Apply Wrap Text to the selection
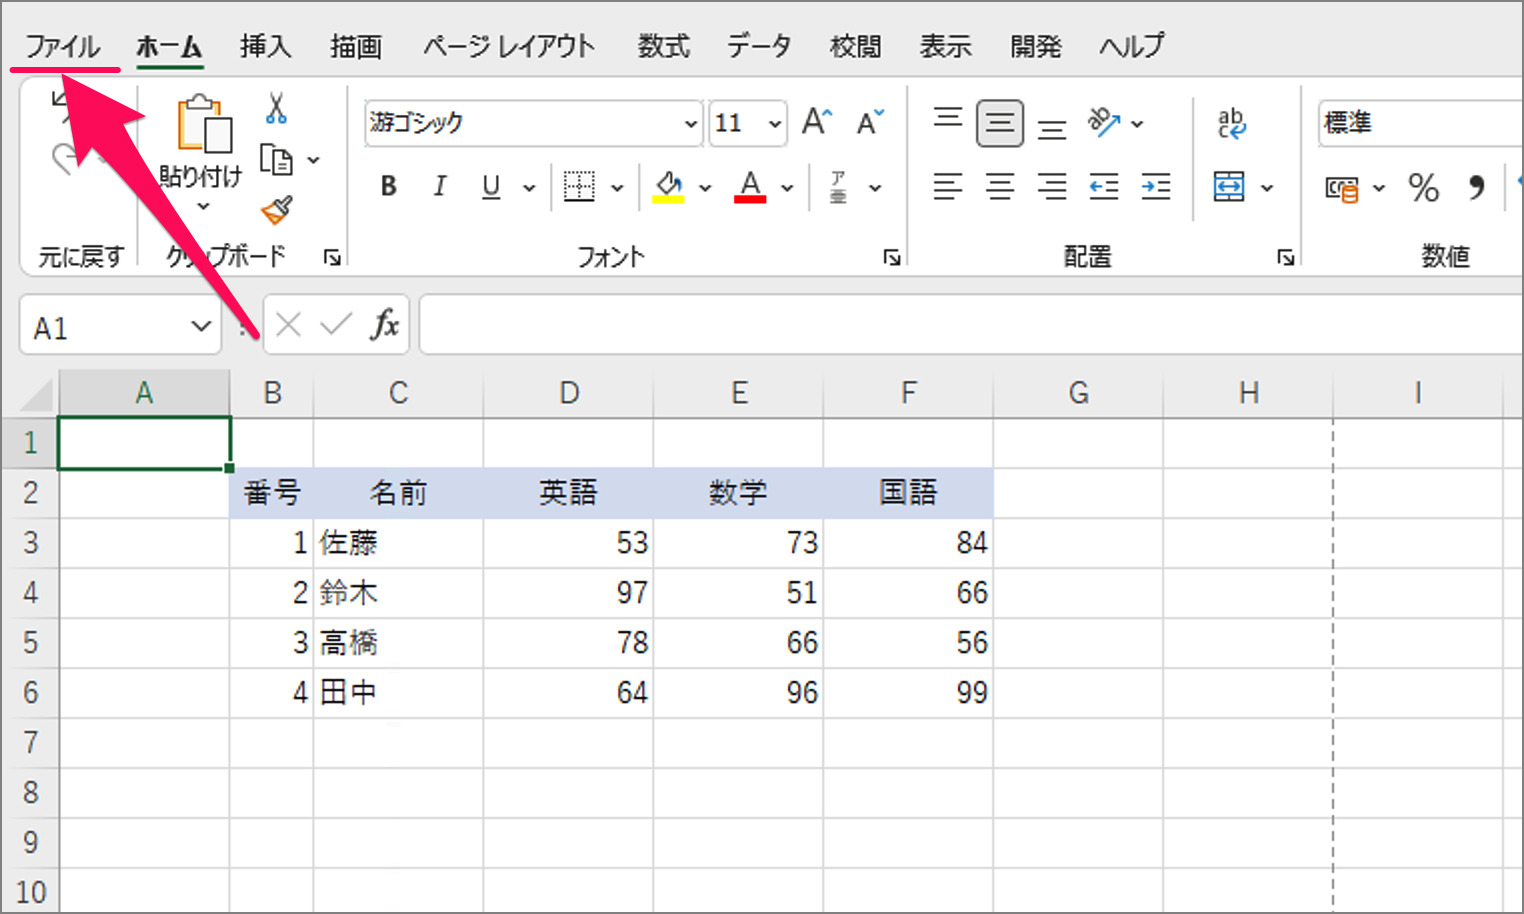The height and width of the screenshot is (914, 1524). pyautogui.click(x=1232, y=123)
